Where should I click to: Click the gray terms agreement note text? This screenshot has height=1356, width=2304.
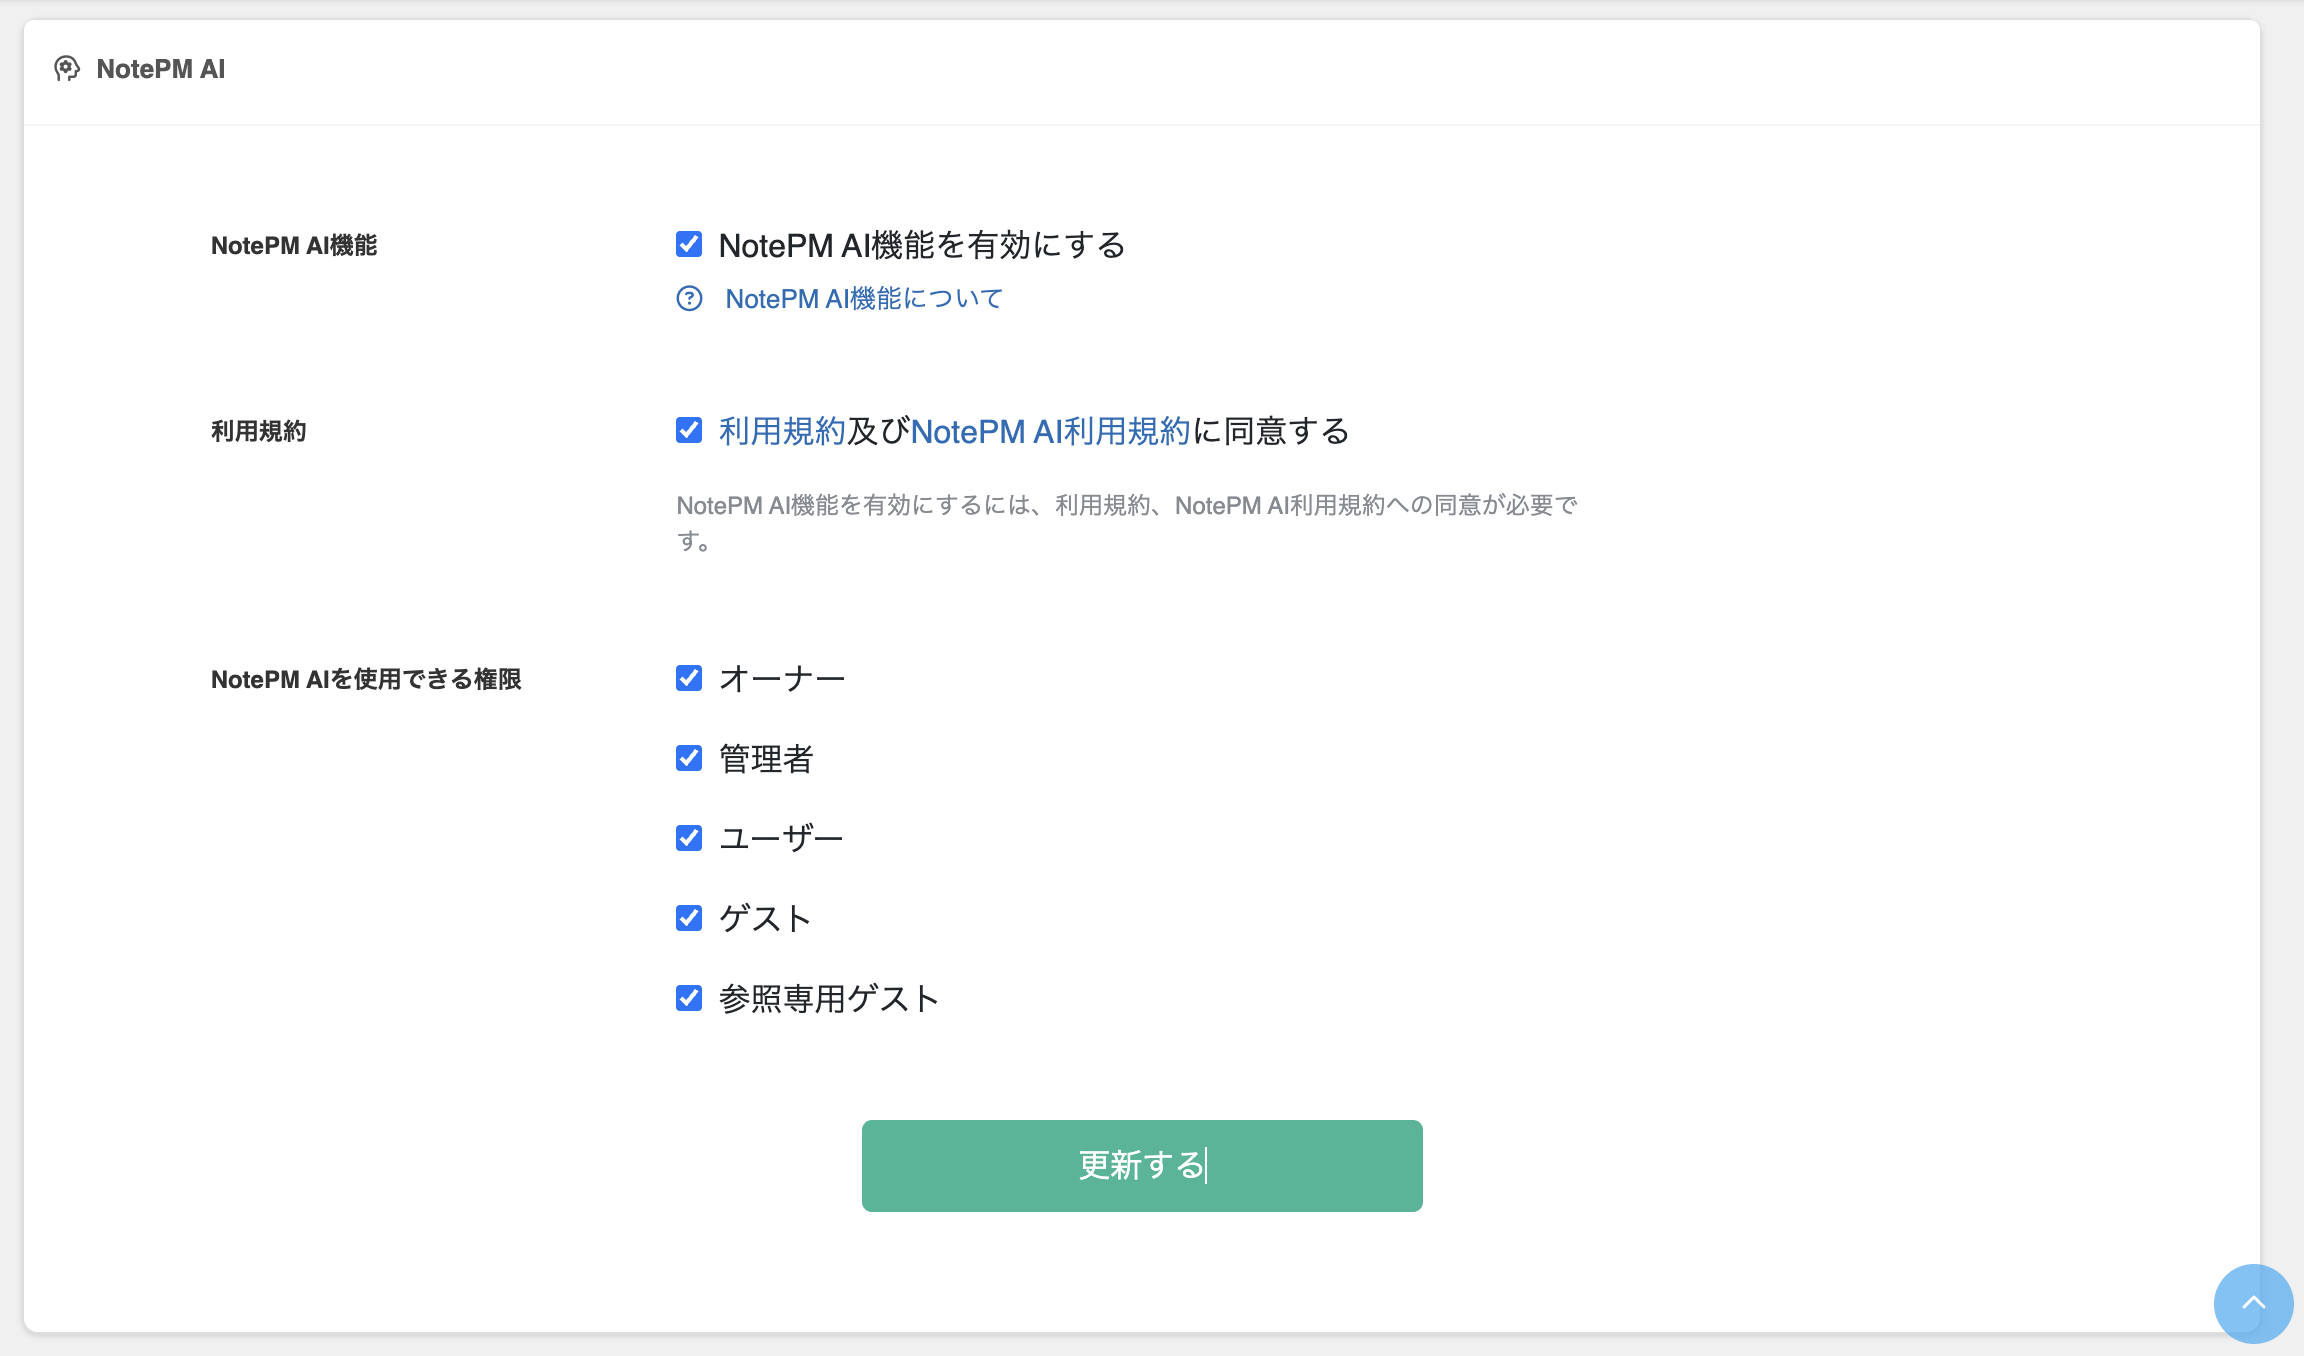(x=1126, y=506)
